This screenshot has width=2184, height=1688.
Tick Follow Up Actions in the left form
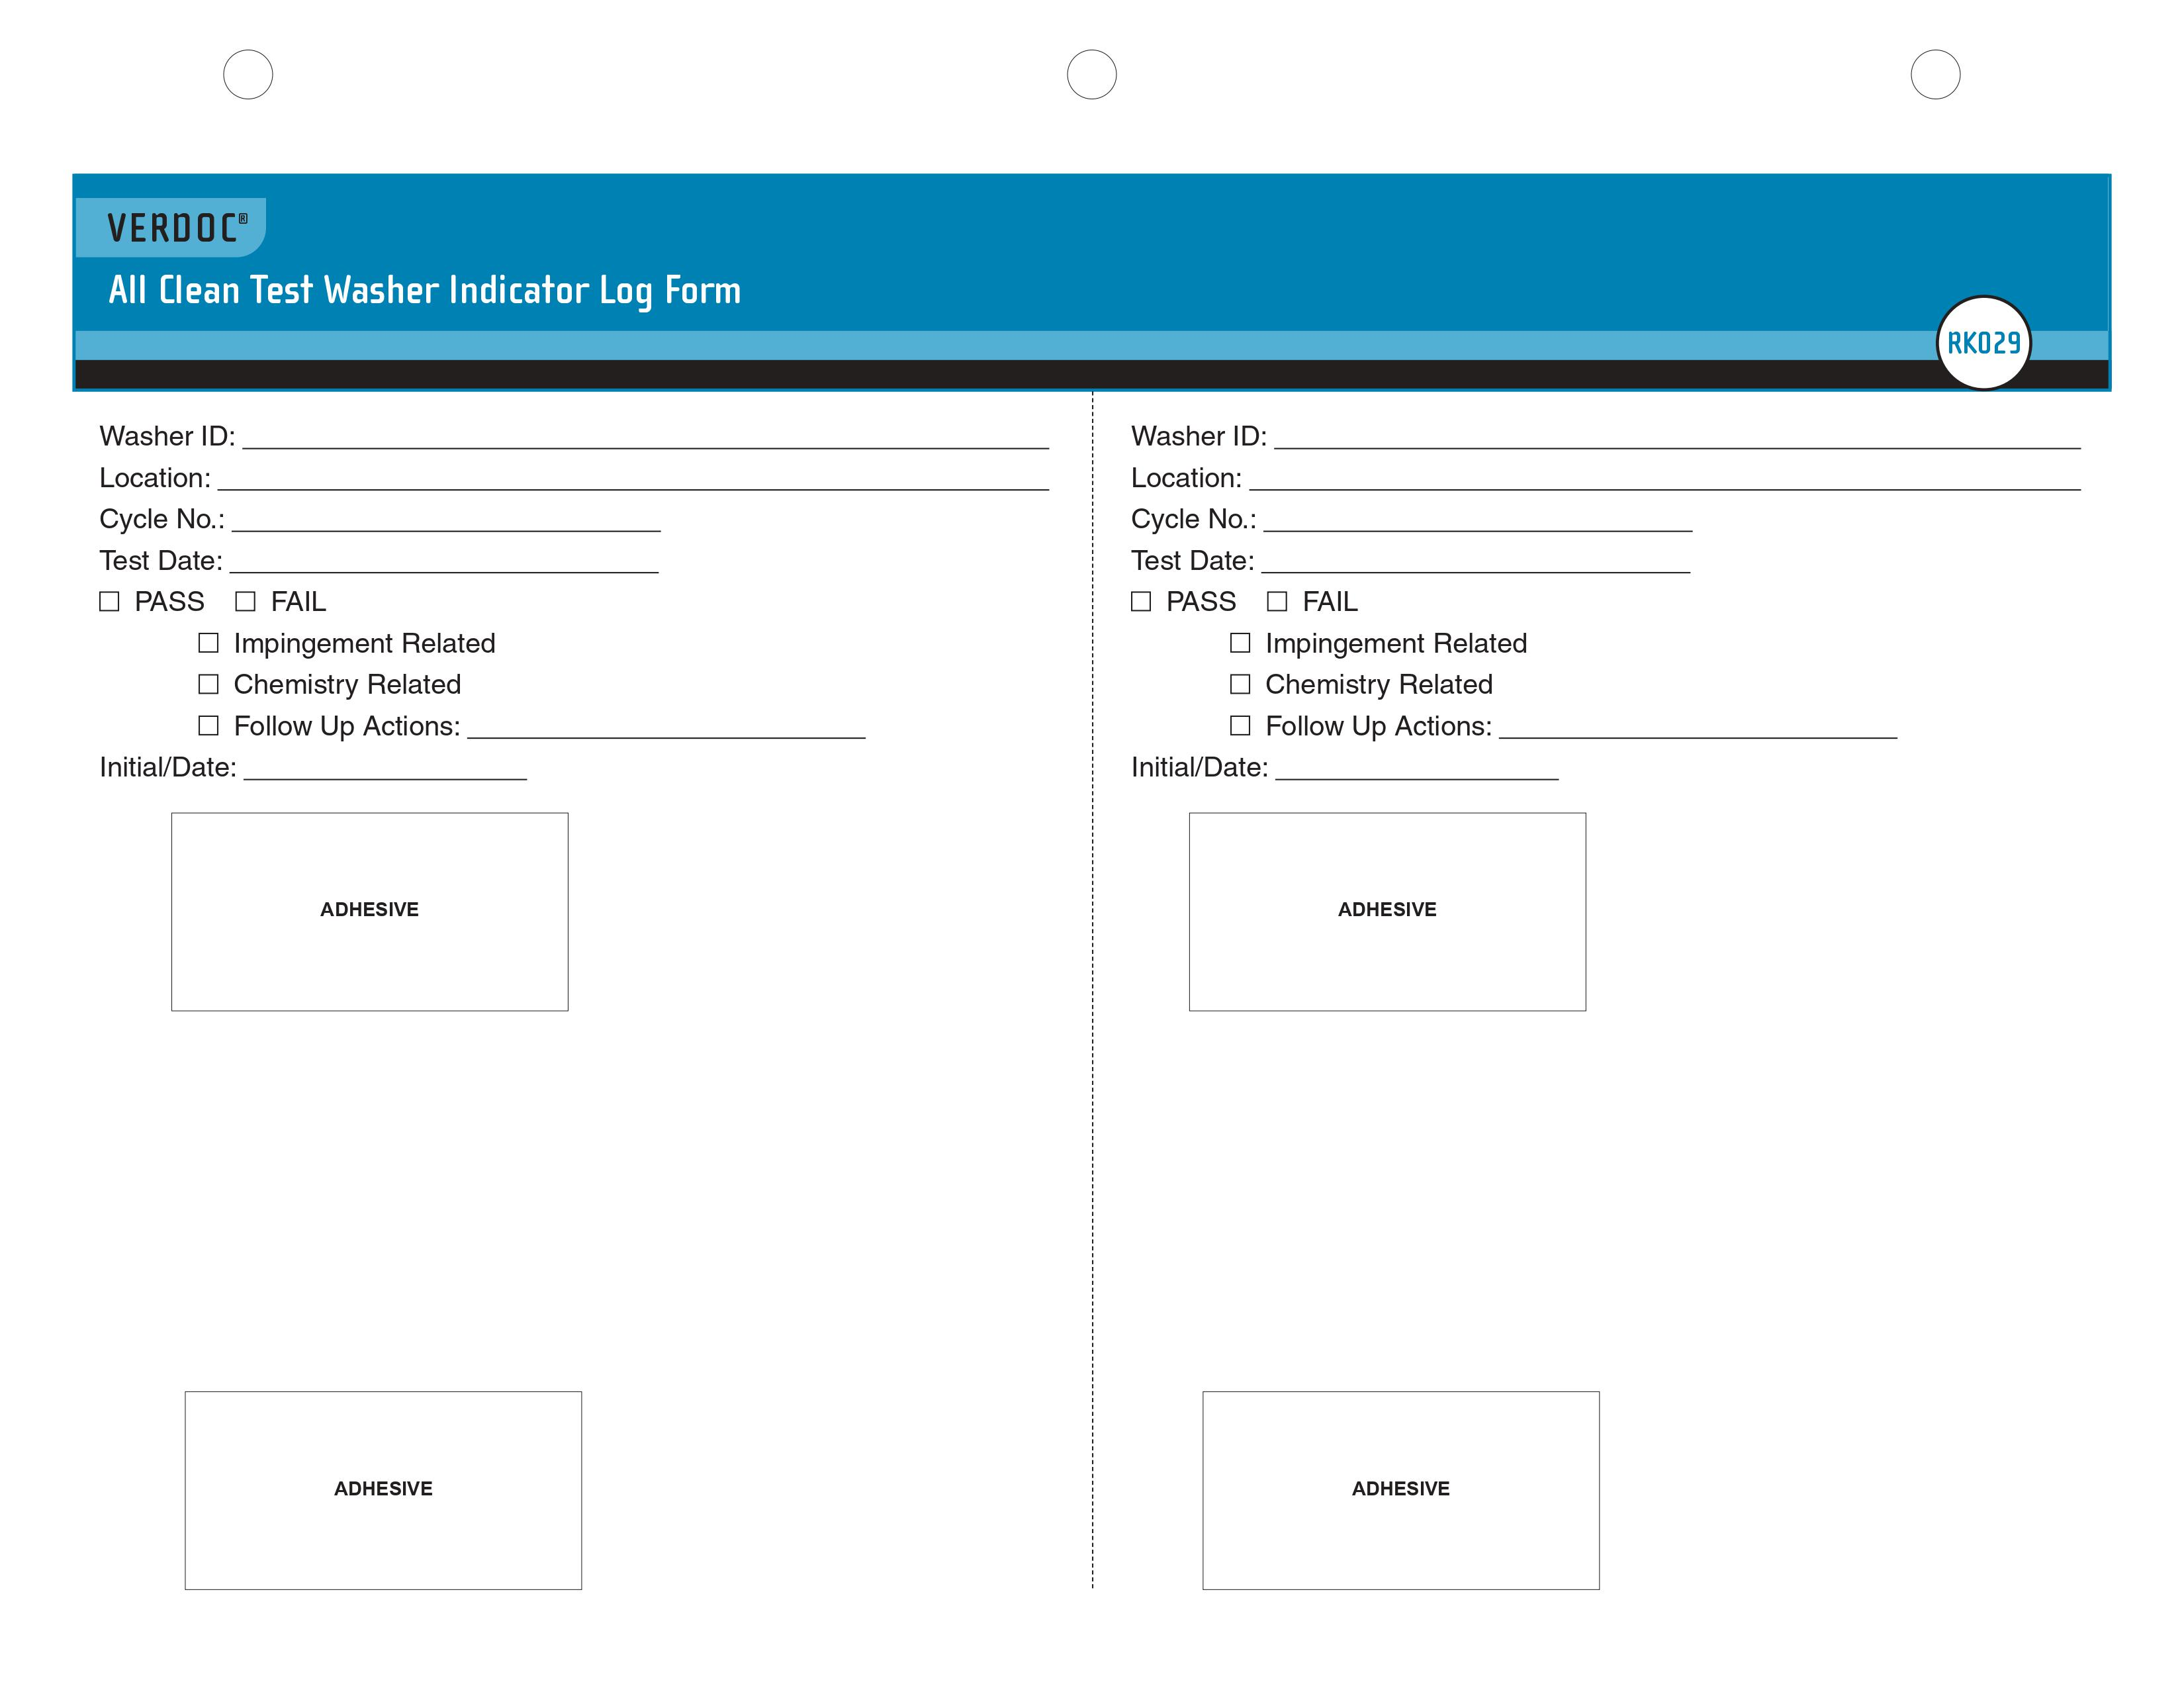coord(208,725)
